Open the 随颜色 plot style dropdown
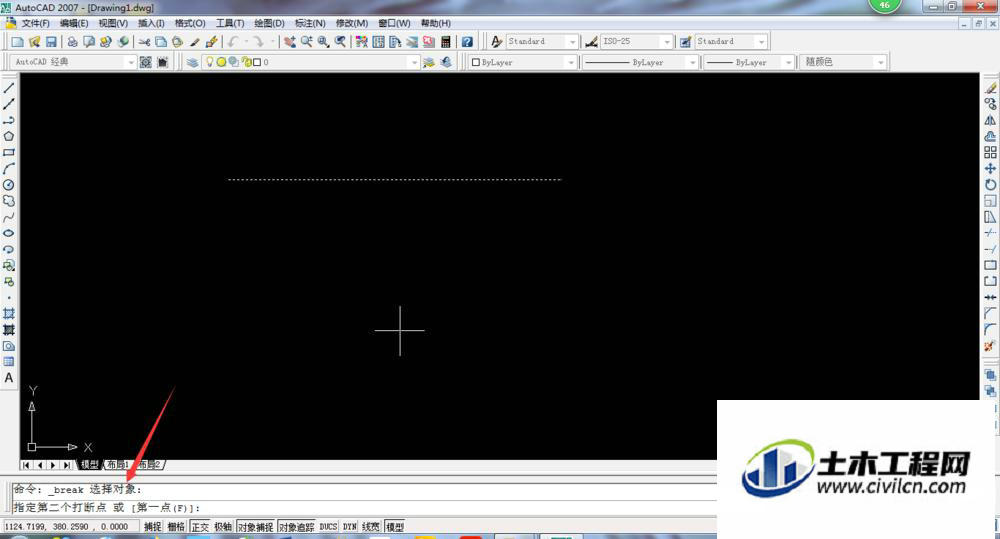The width and height of the screenshot is (1000, 539). (881, 63)
